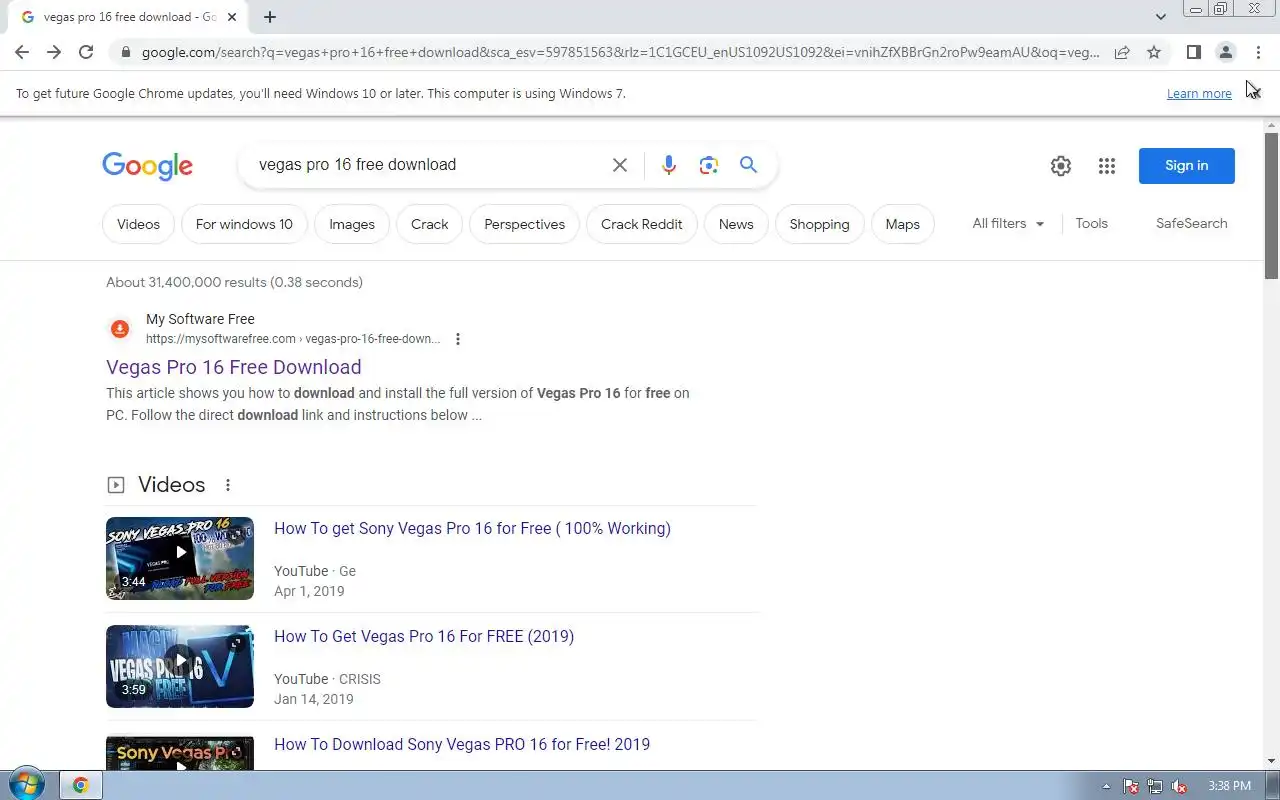Open the network tray icon
This screenshot has height=800, width=1280.
[1155, 786]
